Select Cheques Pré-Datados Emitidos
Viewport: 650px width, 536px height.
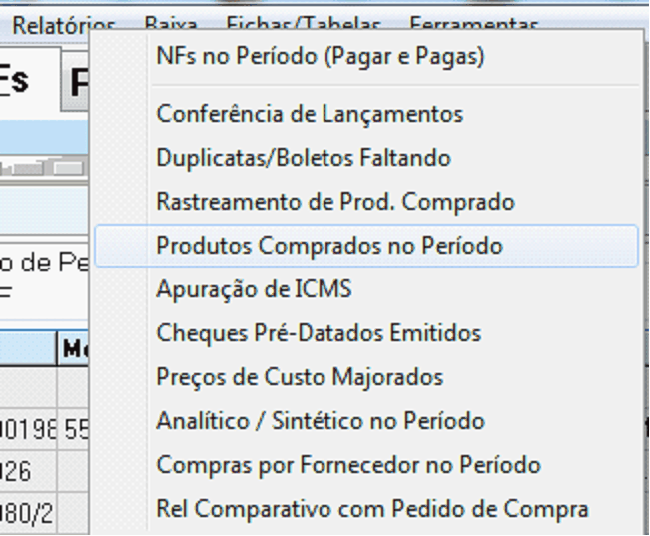tap(318, 334)
